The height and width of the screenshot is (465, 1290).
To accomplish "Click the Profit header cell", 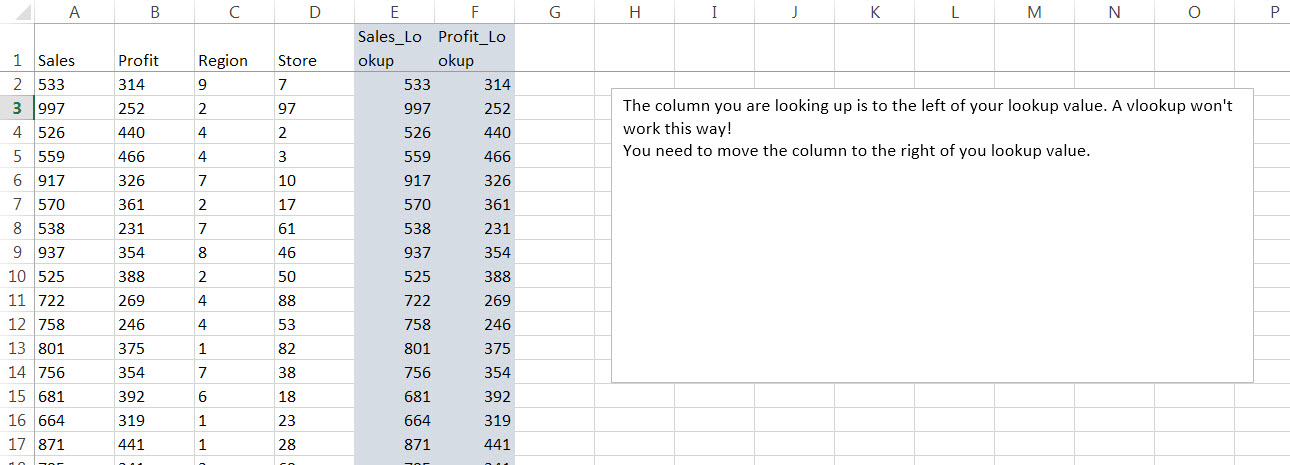I will pos(154,60).
